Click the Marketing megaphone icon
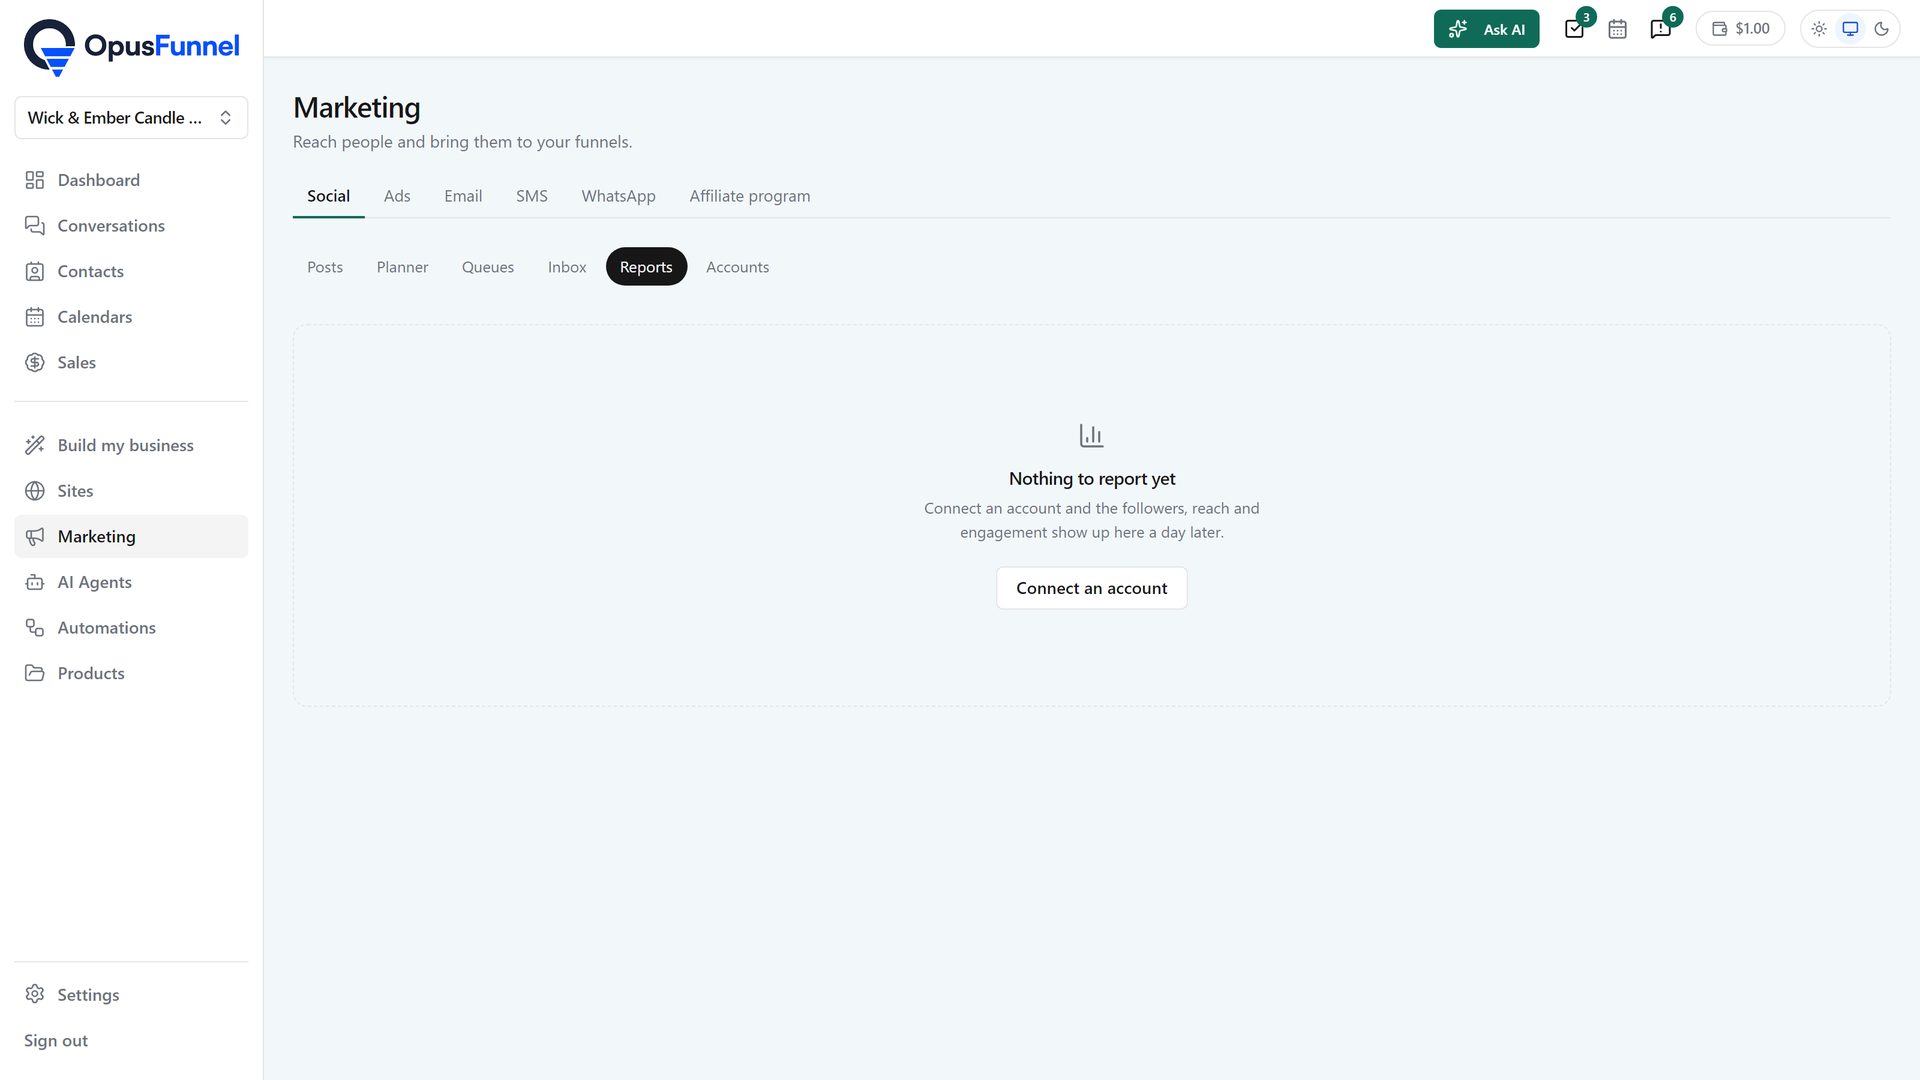The image size is (1920, 1080). (35, 537)
